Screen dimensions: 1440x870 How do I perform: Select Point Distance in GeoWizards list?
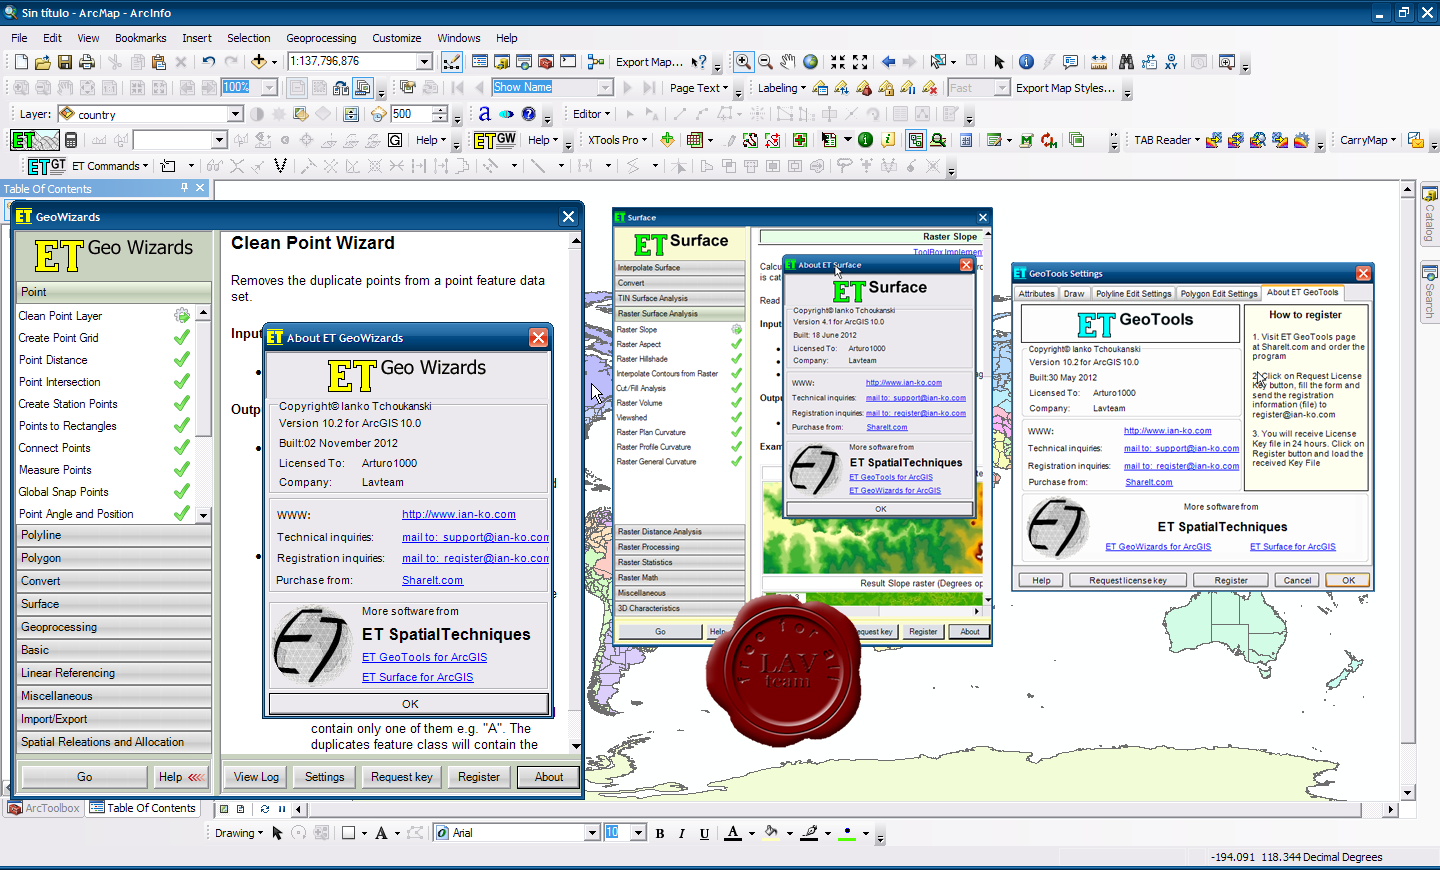coord(53,360)
